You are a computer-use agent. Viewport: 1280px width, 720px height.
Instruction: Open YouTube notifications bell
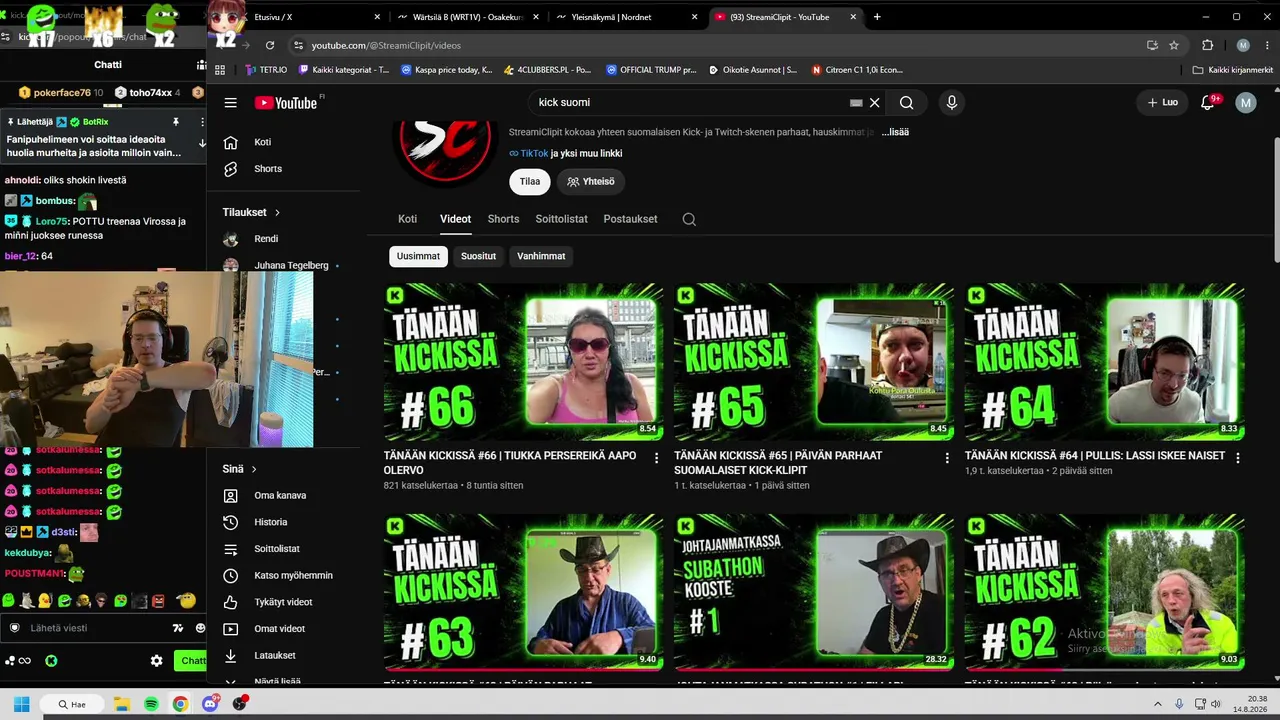1208,103
